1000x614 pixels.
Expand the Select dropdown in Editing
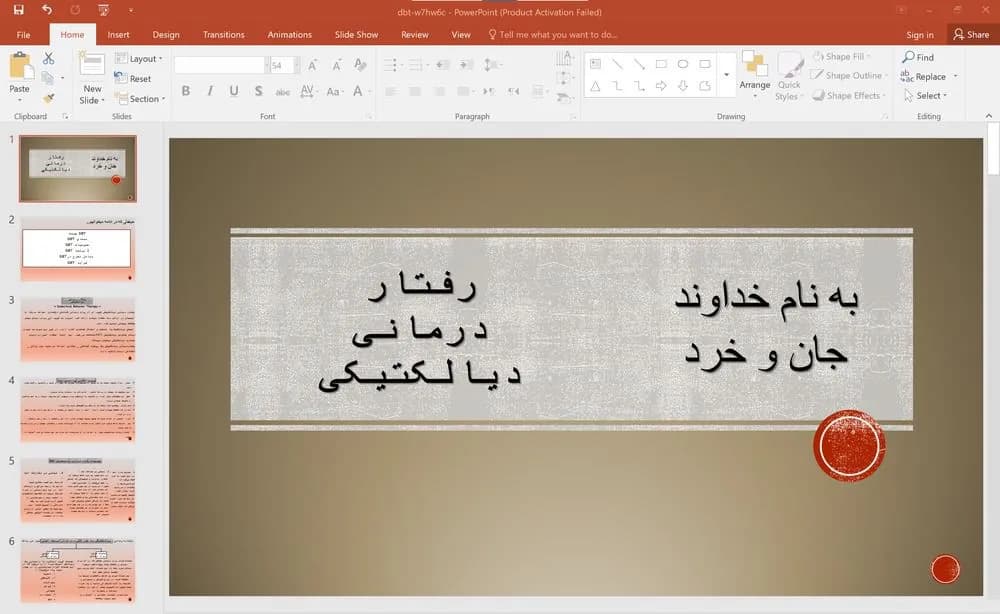[926, 96]
